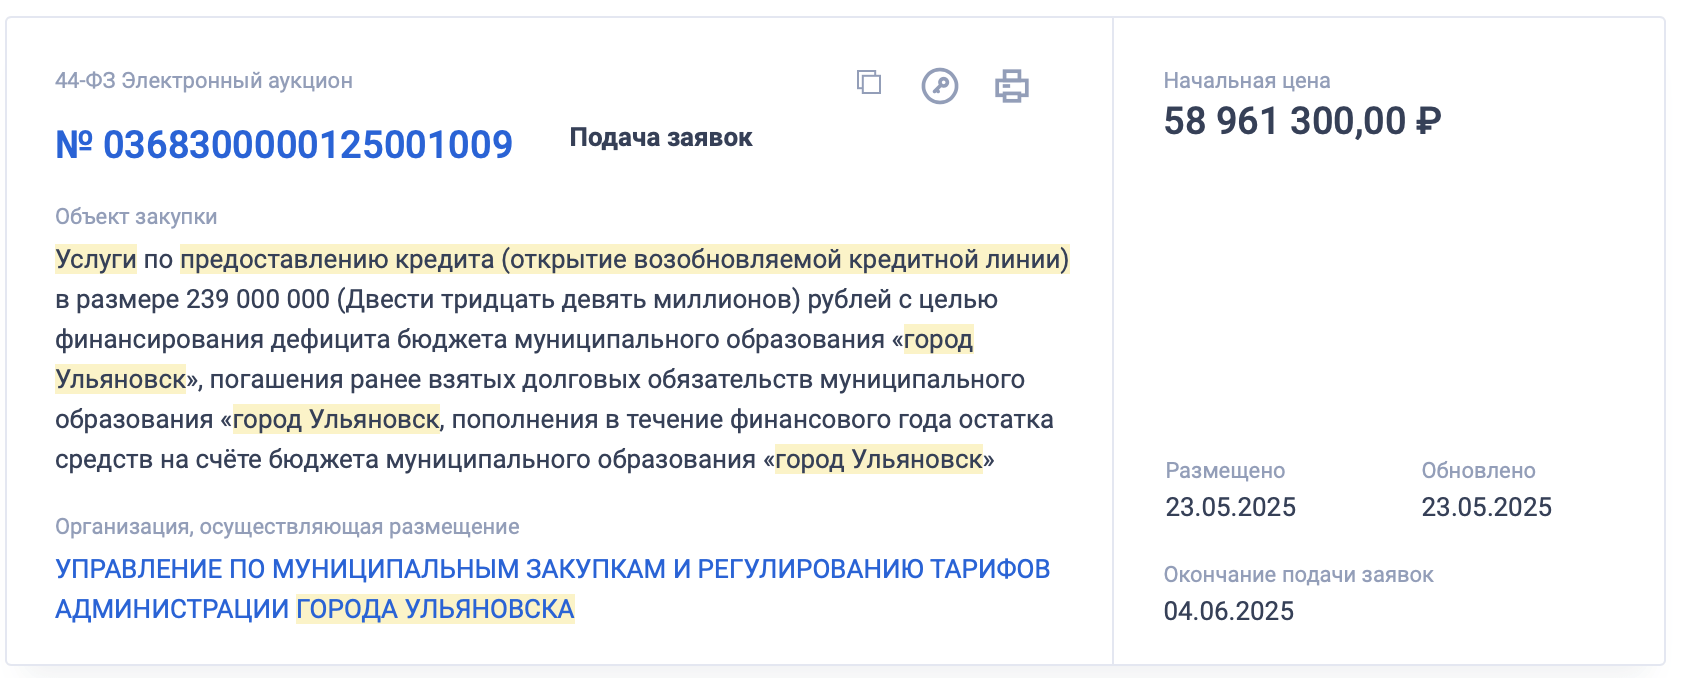Click the copy icon next to the key icon
This screenshot has width=1686, height=678.
pyautogui.click(x=869, y=83)
